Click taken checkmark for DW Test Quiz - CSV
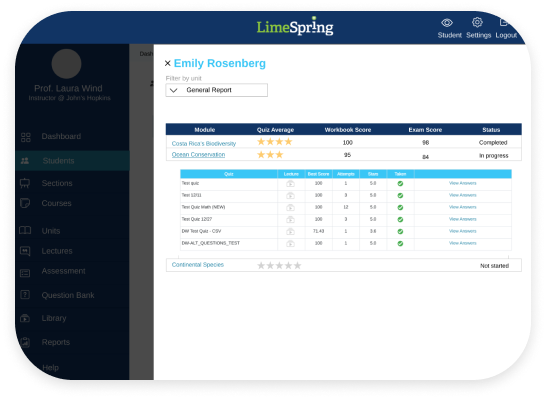The image size is (546, 399). 400,232
